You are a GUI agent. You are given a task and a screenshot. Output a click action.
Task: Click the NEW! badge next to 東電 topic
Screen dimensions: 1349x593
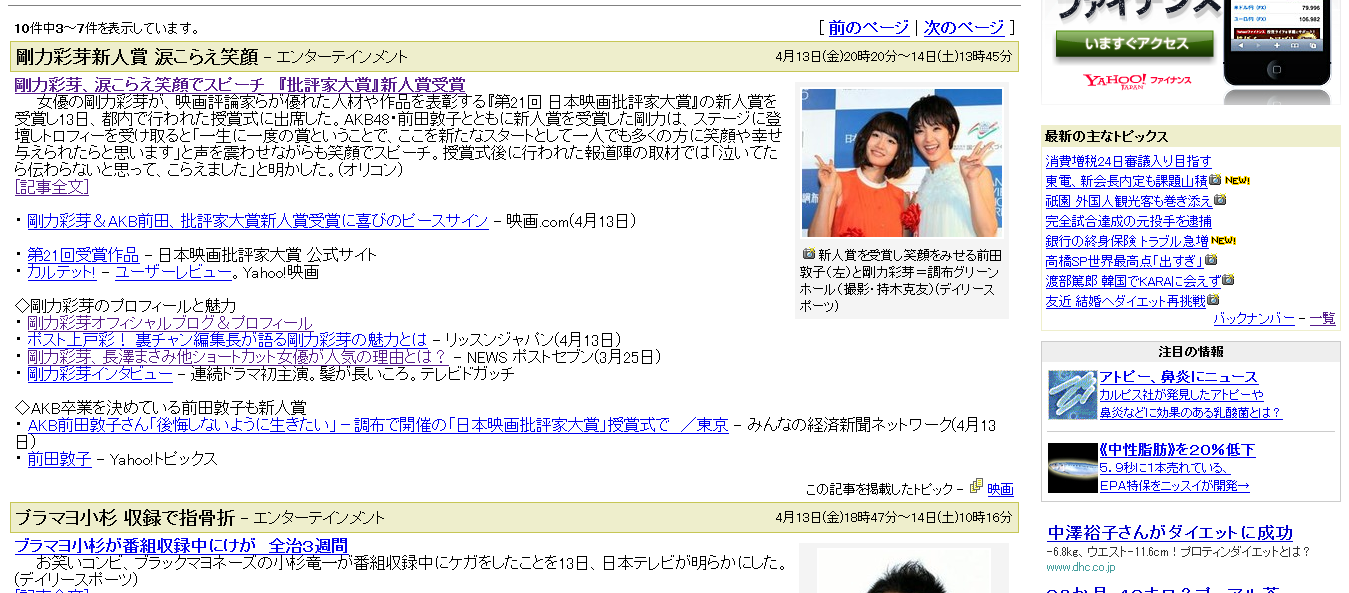coord(1237,181)
